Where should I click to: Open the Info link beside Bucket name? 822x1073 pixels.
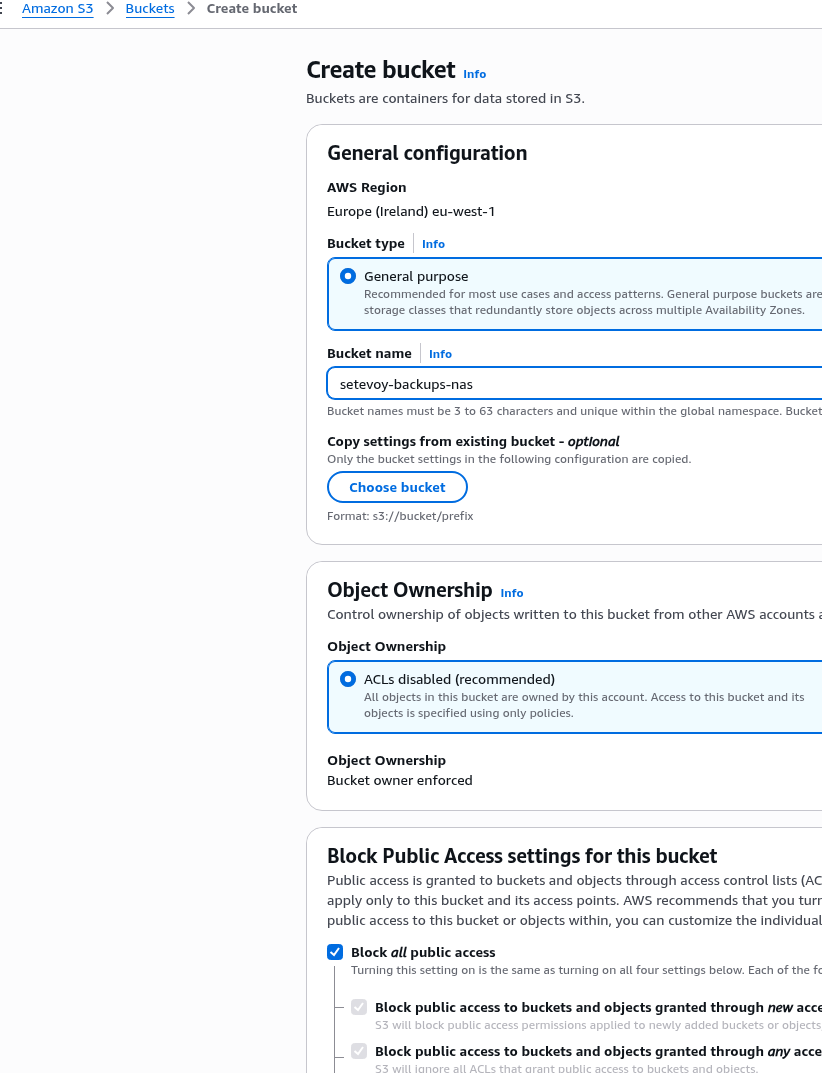[440, 354]
